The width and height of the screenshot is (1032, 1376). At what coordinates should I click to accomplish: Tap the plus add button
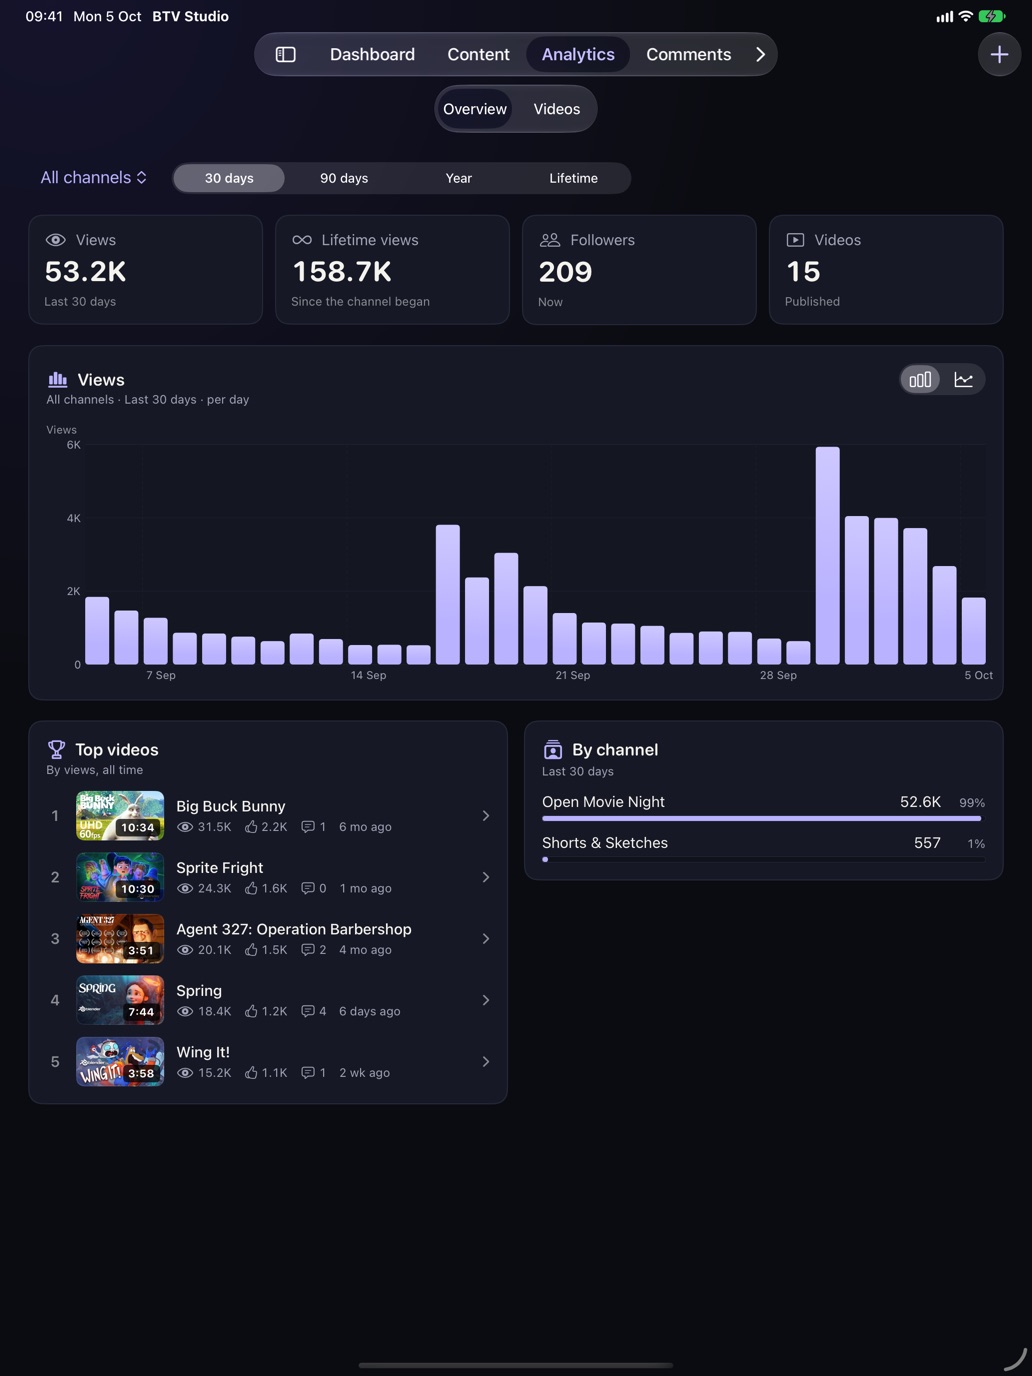[999, 55]
